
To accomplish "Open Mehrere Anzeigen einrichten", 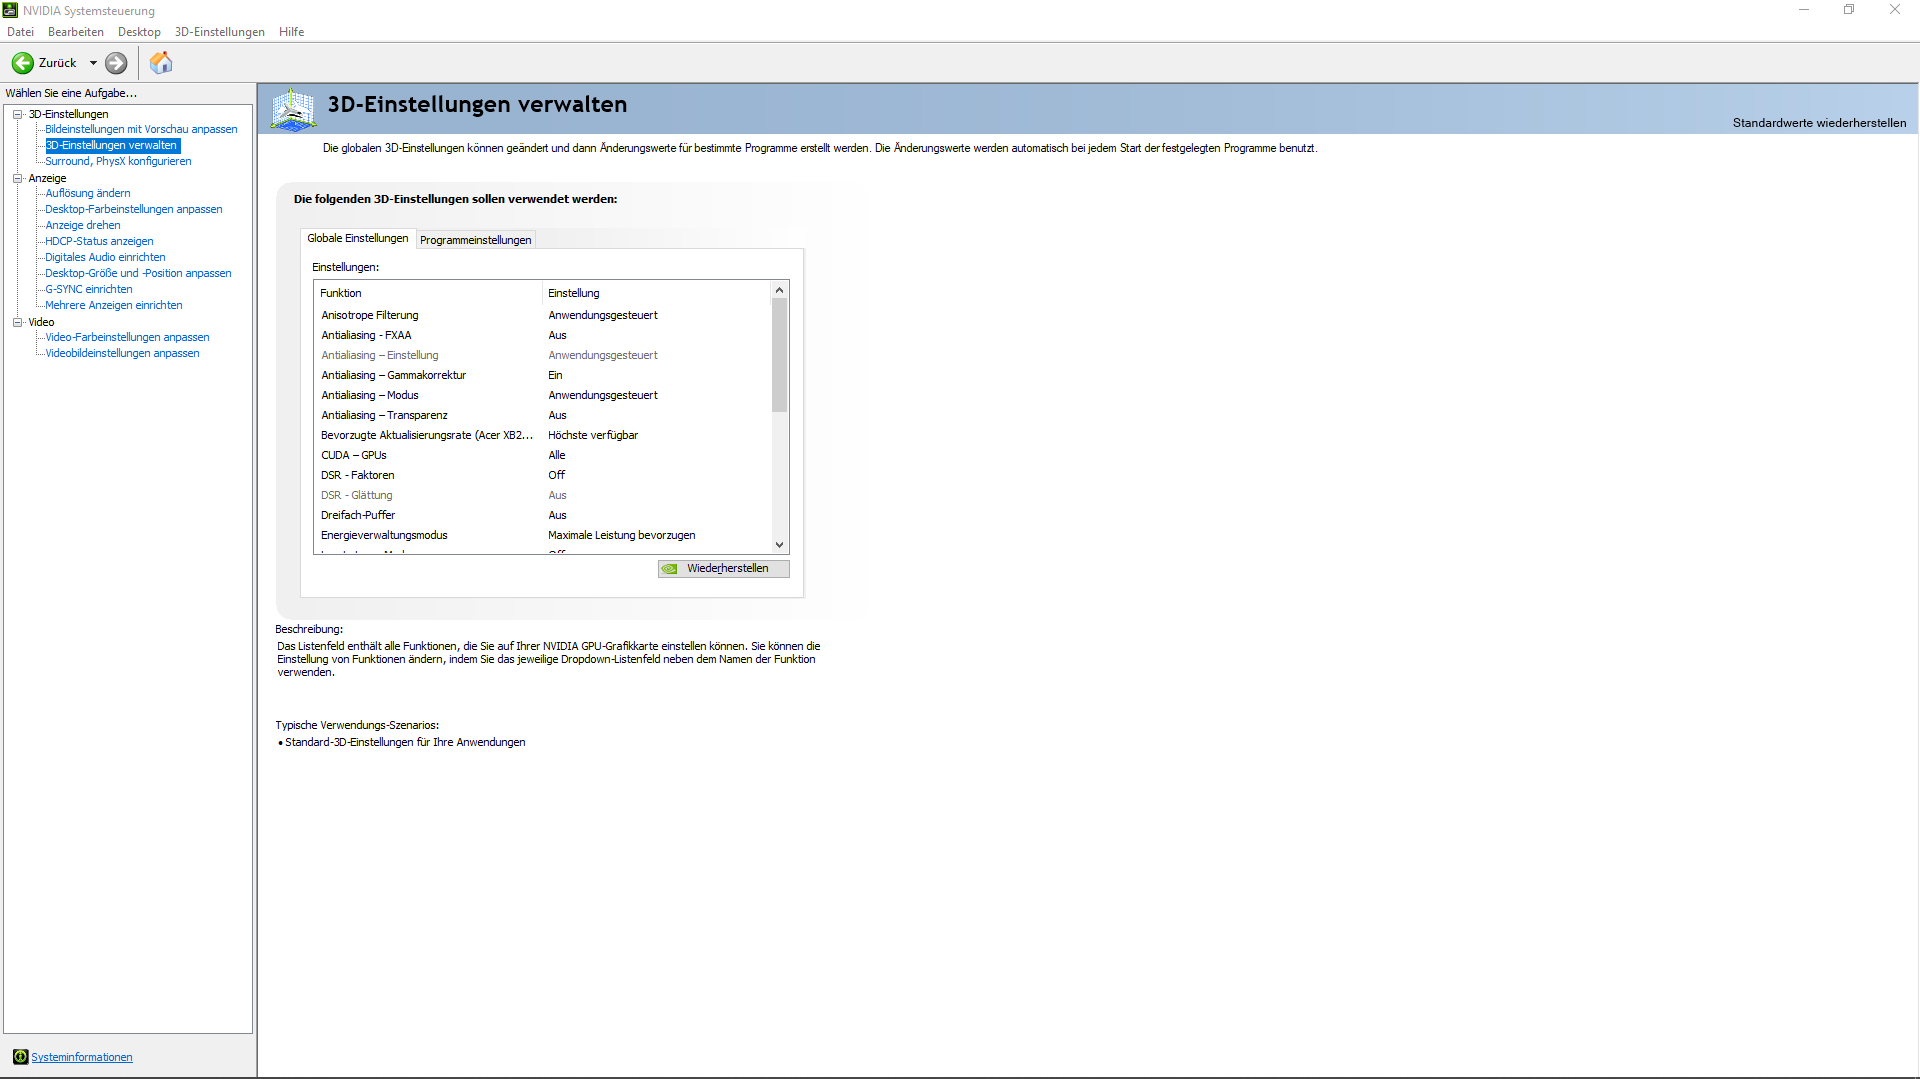I will (114, 305).
